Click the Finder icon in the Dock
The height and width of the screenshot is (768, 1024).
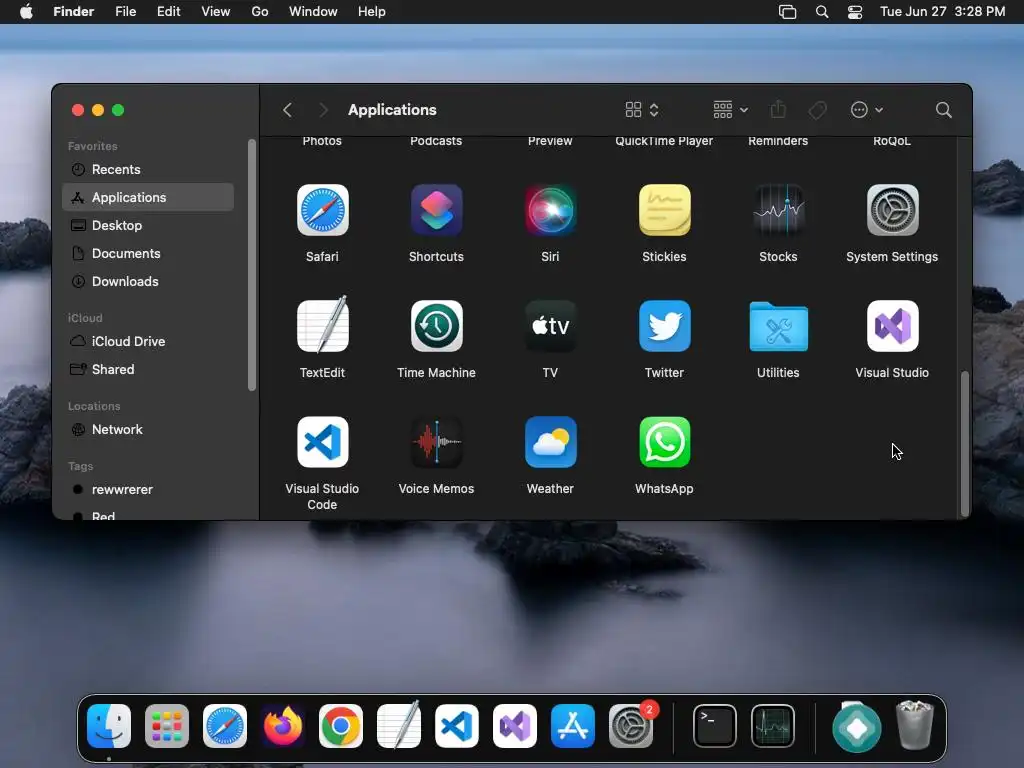click(x=109, y=726)
